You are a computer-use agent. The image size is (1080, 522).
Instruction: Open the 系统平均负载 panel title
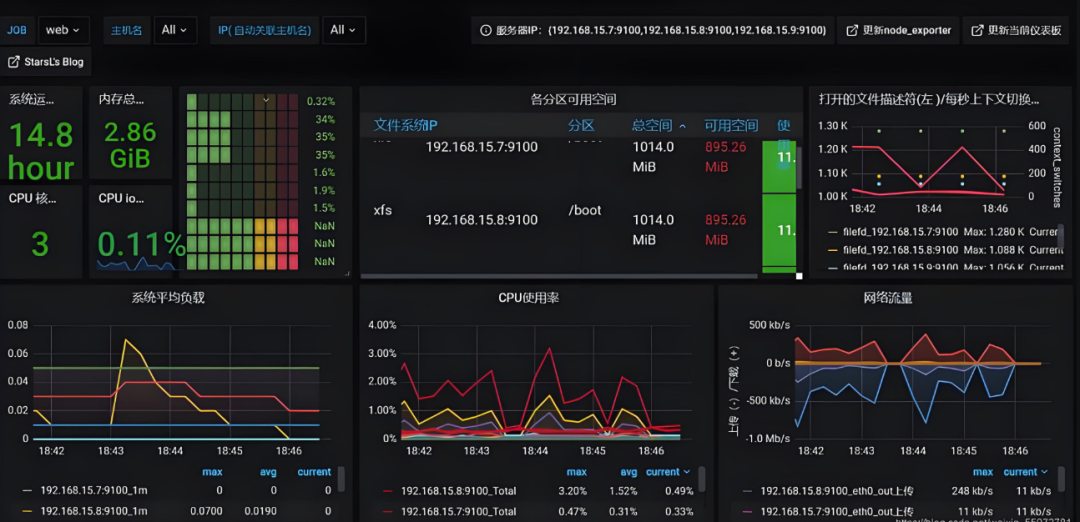[168, 298]
